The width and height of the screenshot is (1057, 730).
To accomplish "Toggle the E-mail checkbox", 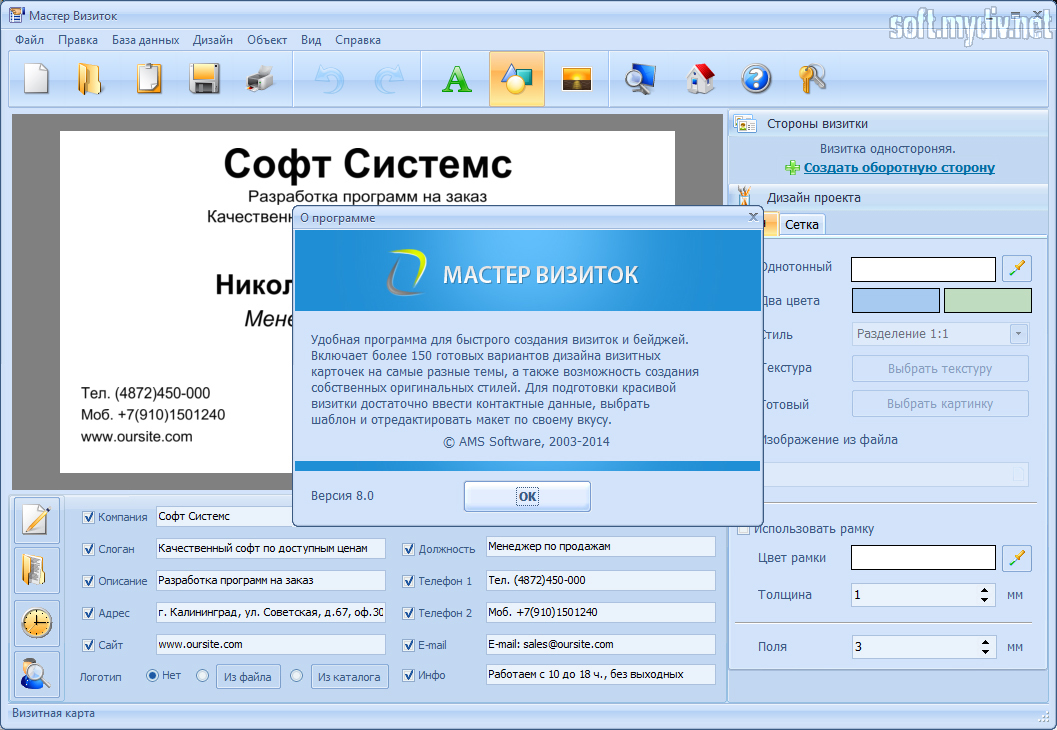I will click(409, 645).
